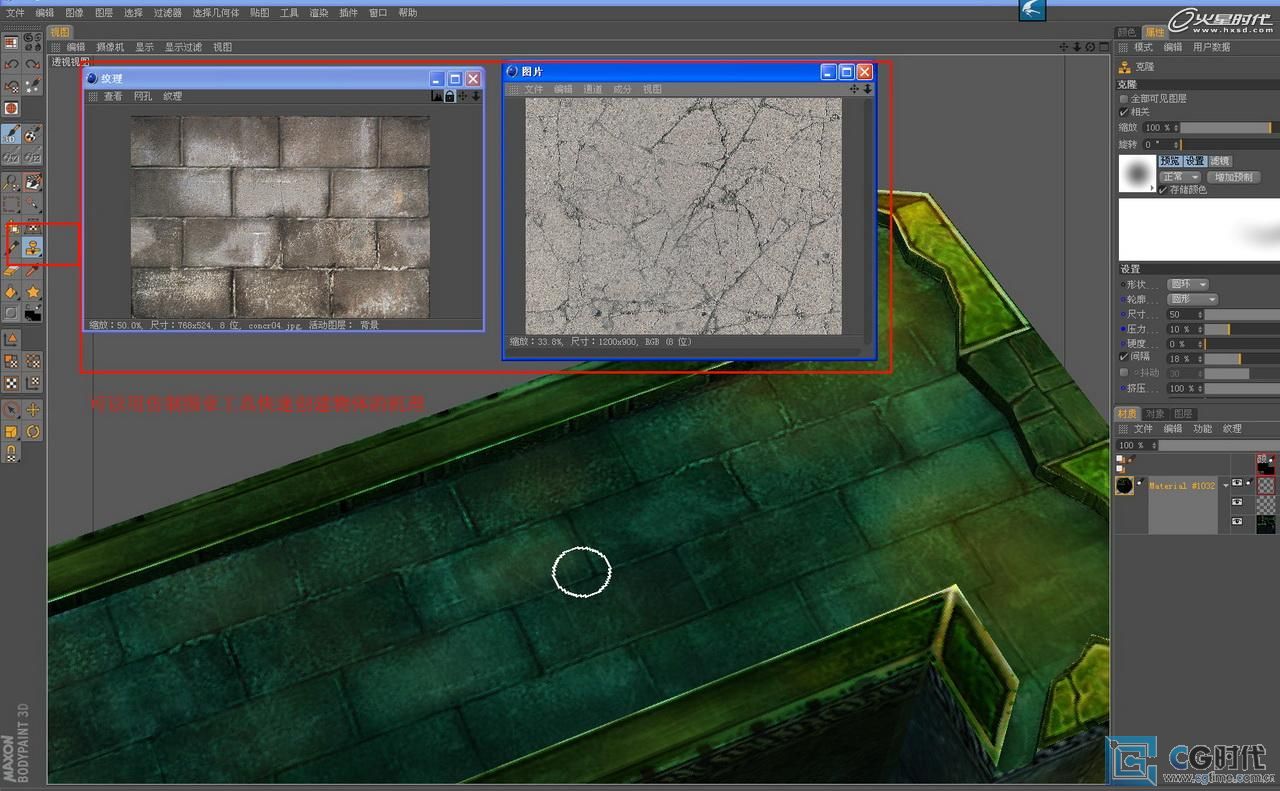Select the Clone stamp tool in left toolbar
Screen dimensions: 1280x791
click(33, 246)
